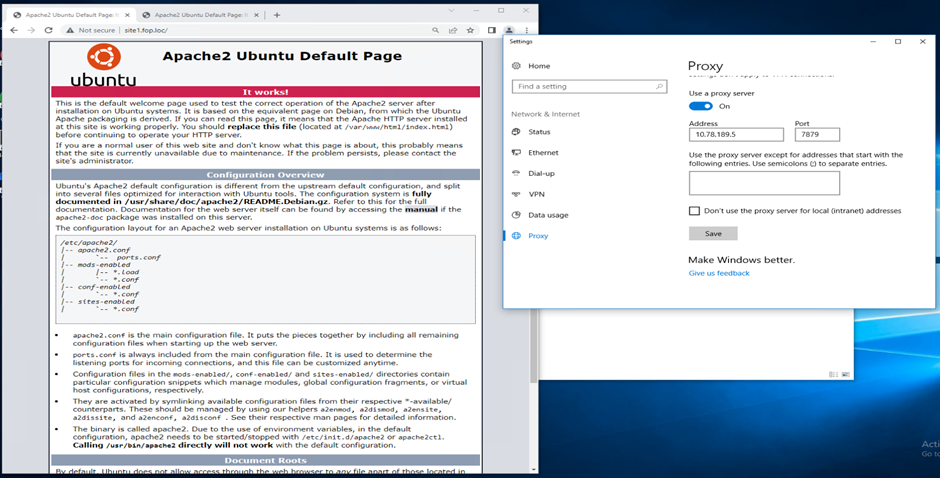Open the Chrome three-dot menu

coord(527,31)
